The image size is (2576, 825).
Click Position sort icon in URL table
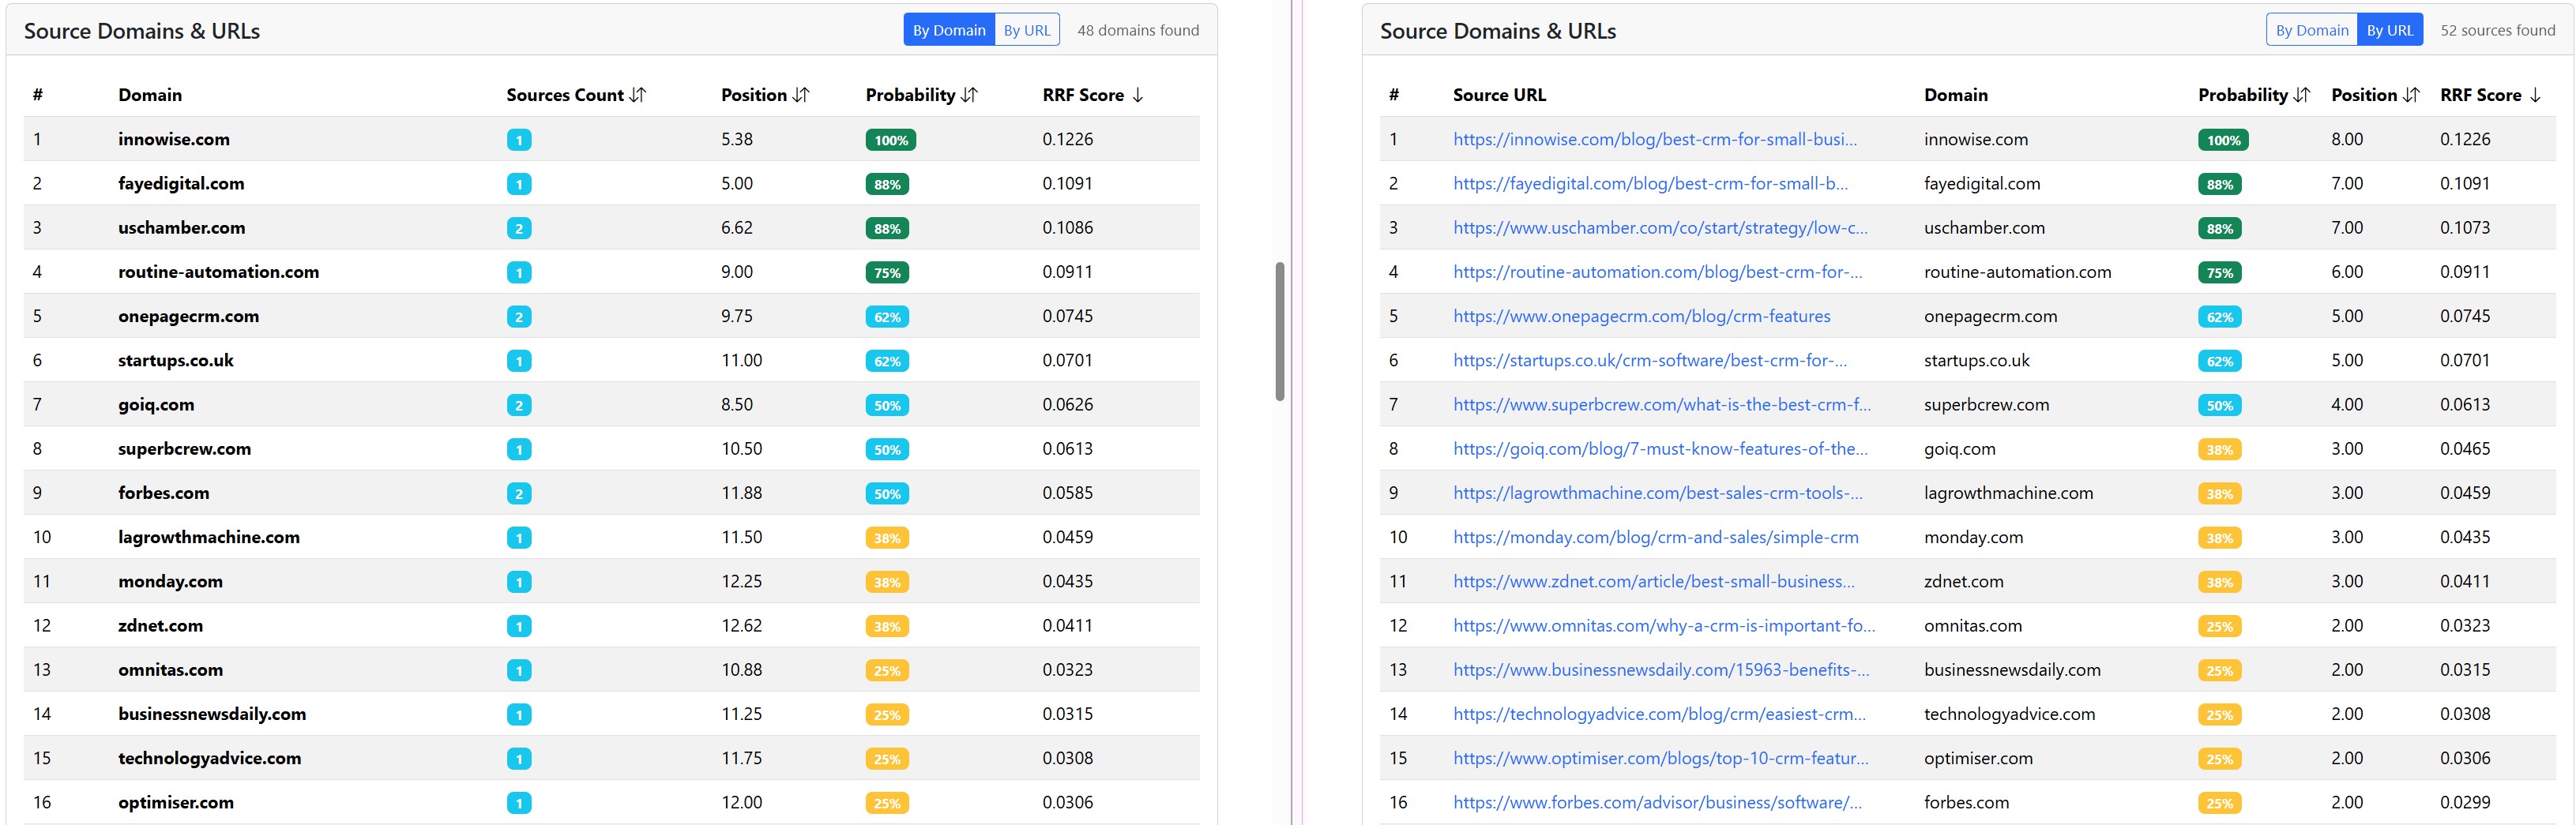pos(2411,95)
